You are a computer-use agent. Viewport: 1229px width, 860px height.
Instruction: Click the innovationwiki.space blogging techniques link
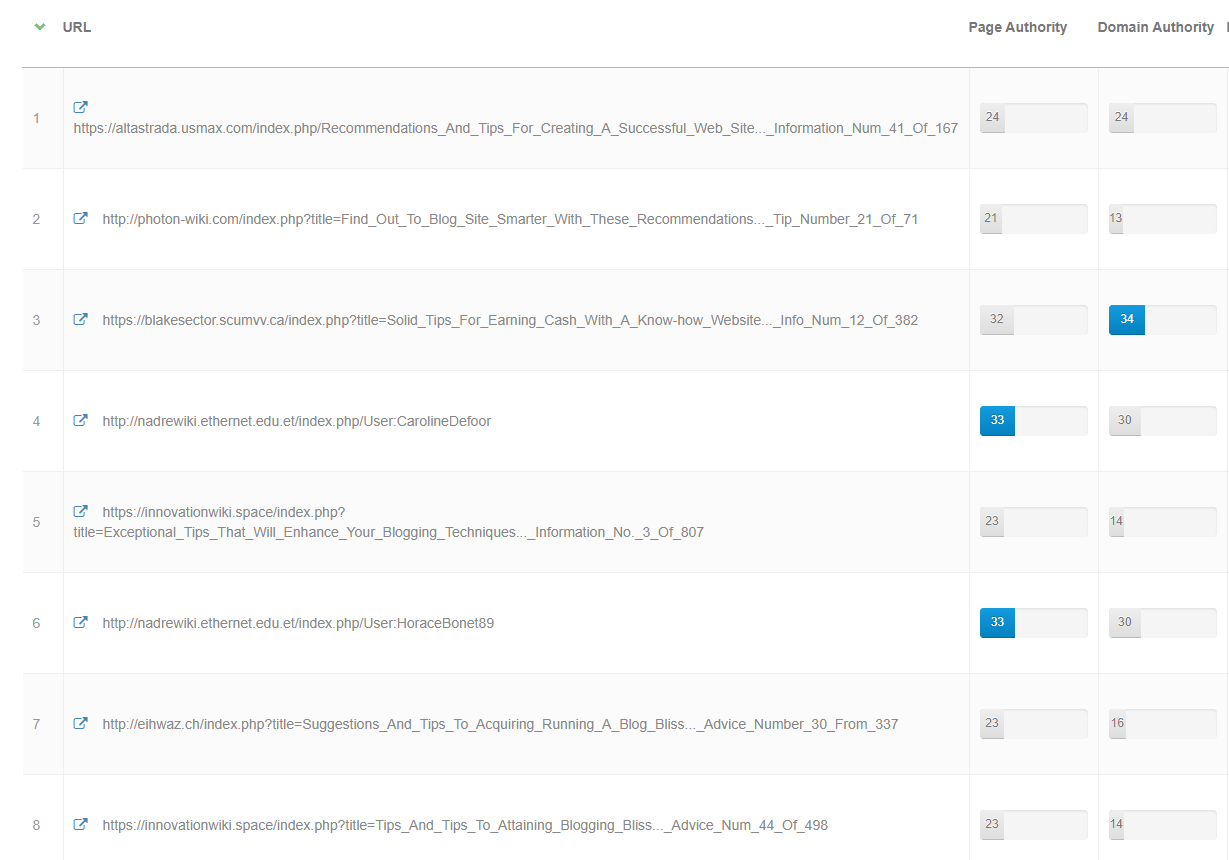388,522
